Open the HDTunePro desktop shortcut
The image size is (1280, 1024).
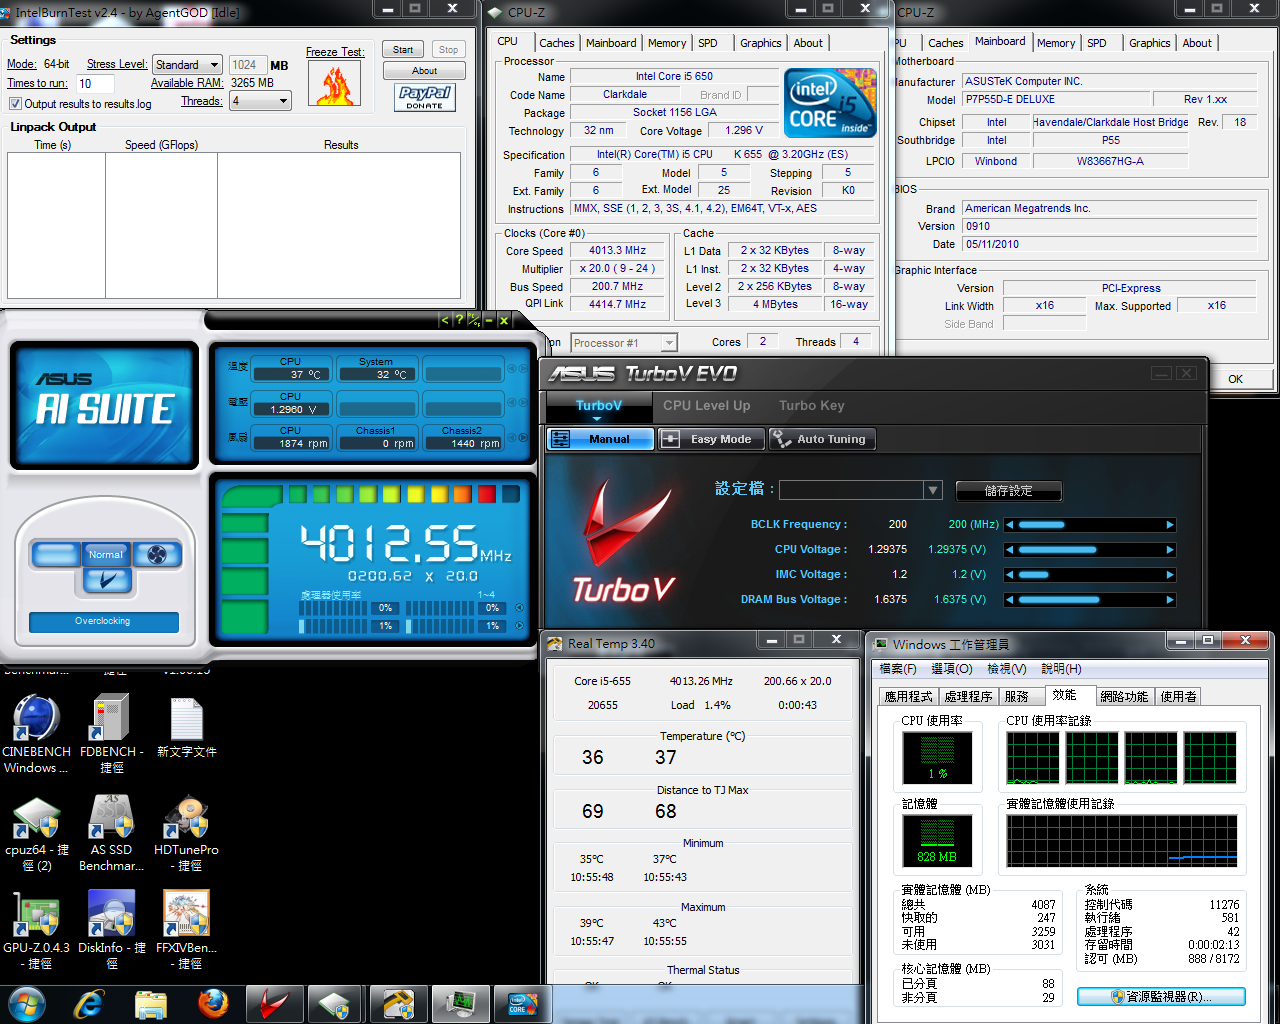click(x=187, y=834)
